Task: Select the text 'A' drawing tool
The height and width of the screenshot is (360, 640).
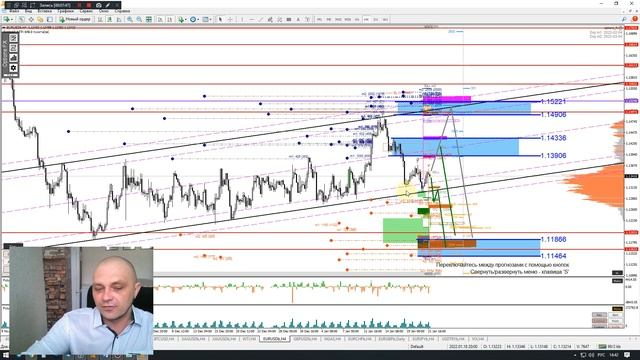Action: pos(298,19)
